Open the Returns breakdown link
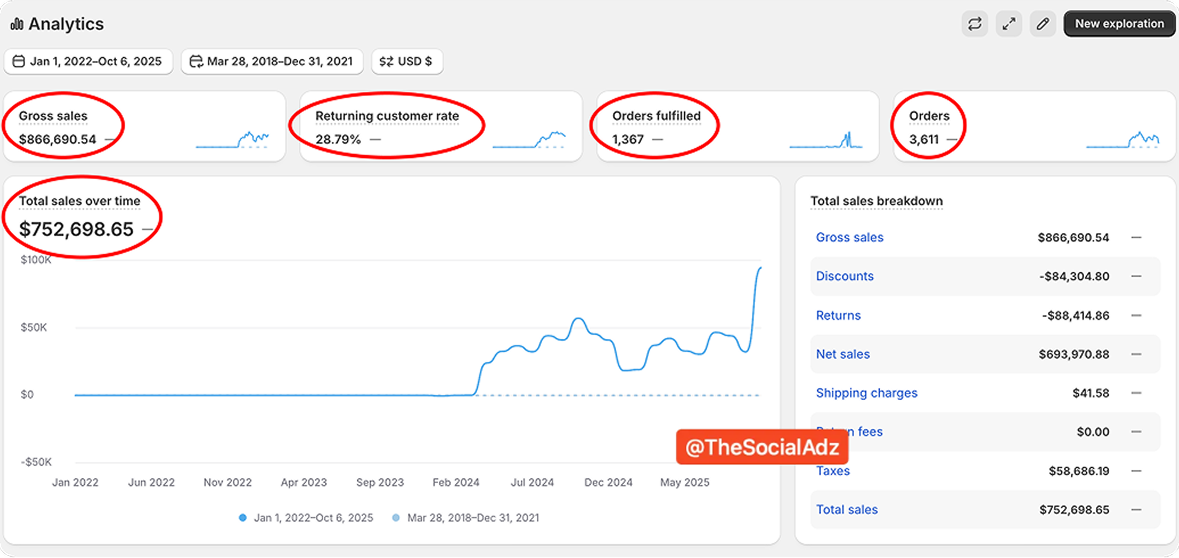Screen dimensions: 1179x558 click(838, 315)
